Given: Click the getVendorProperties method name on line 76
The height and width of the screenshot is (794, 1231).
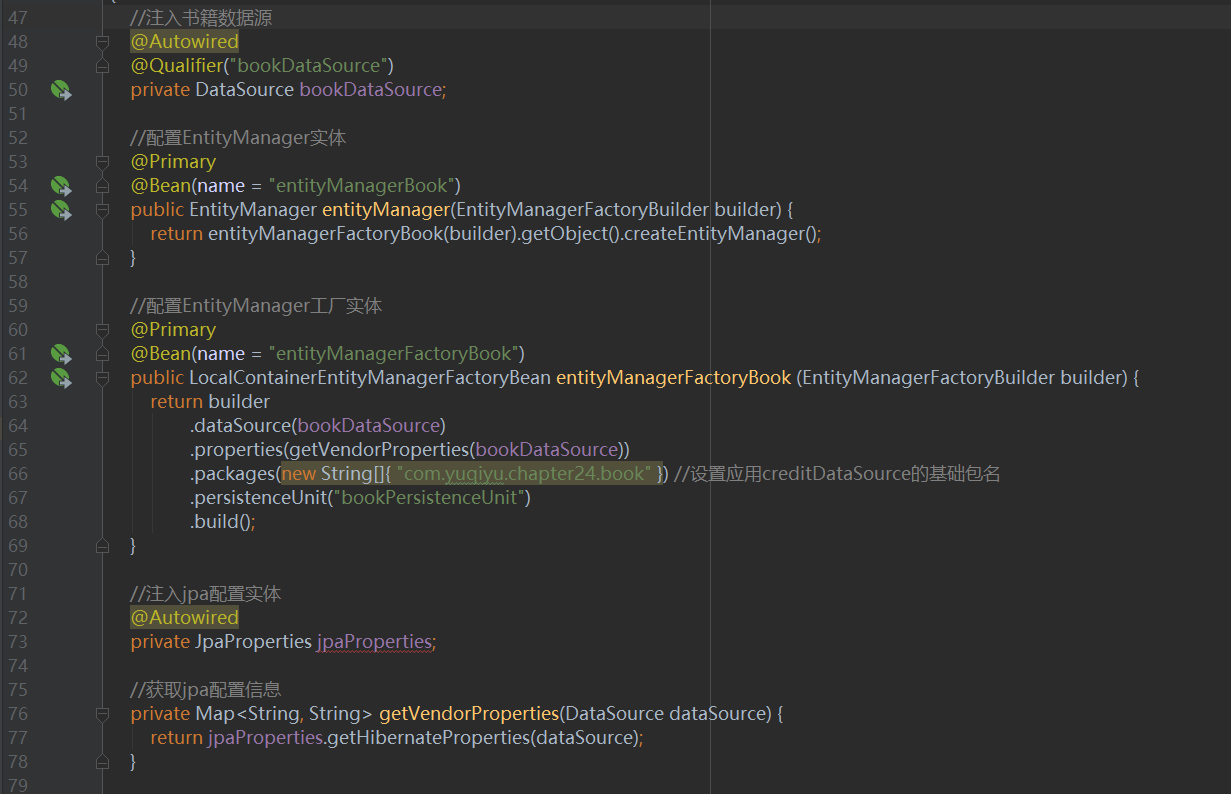Looking at the screenshot, I should click(x=468, y=714).
